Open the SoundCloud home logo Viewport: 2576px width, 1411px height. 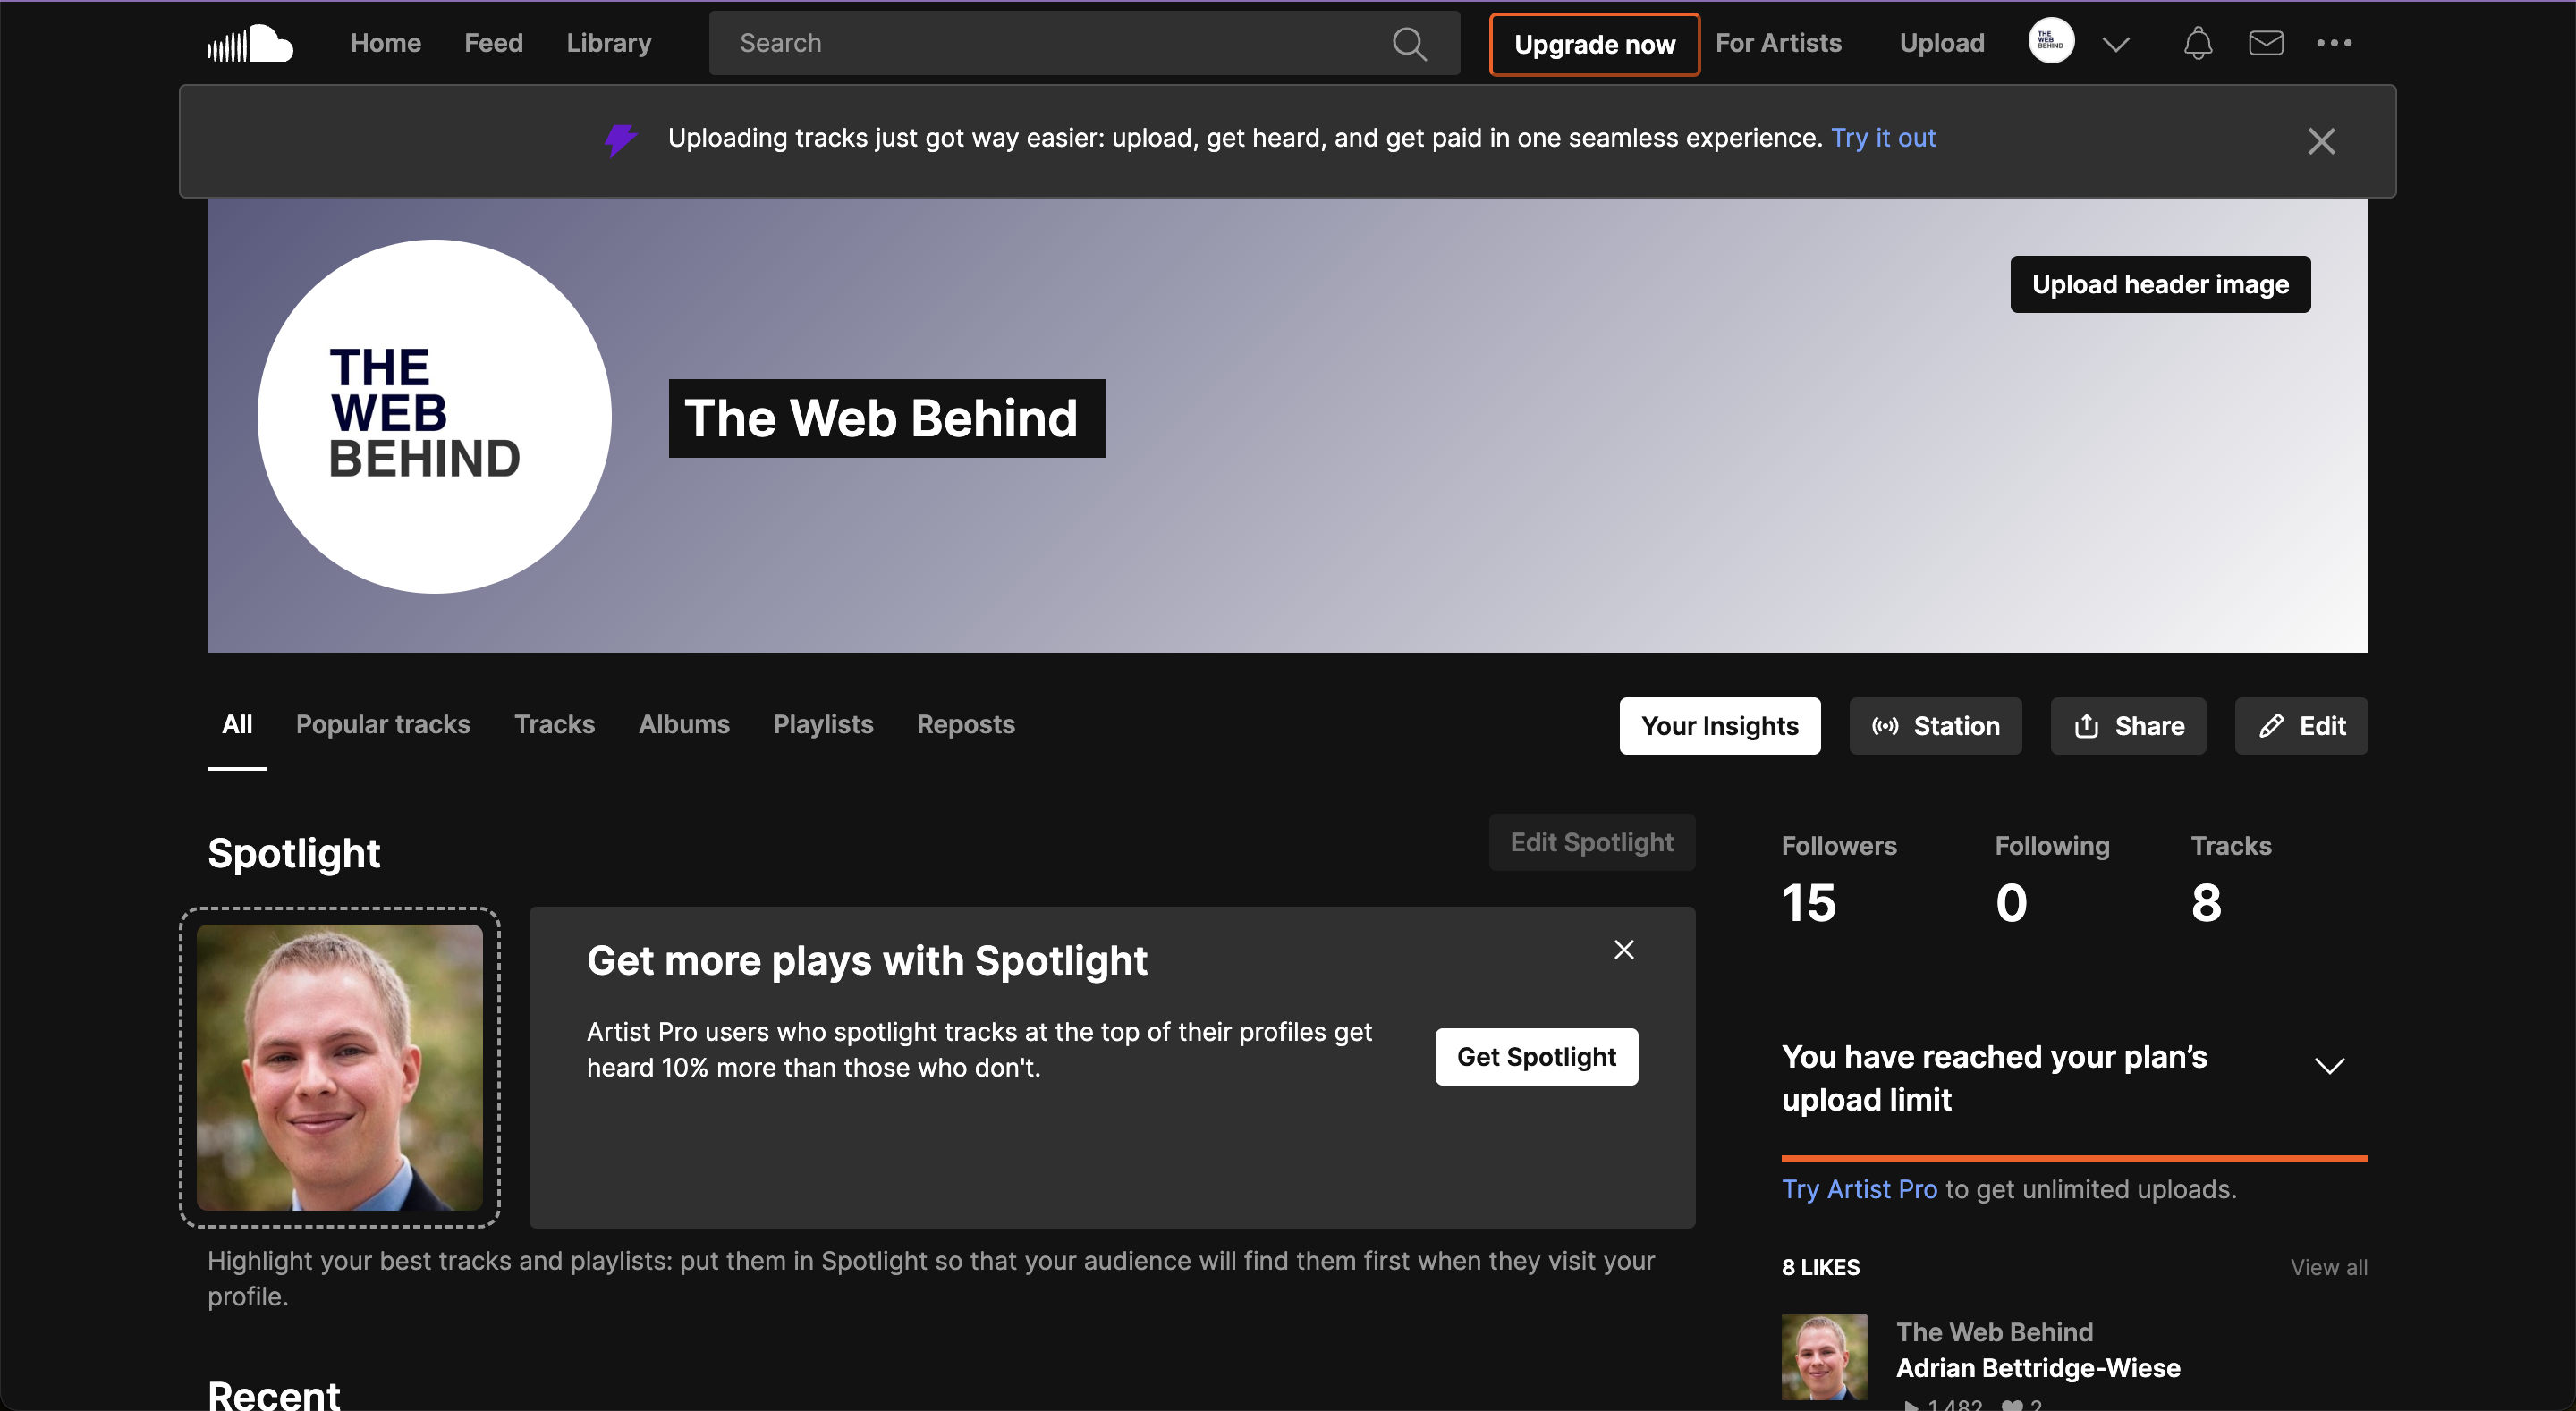pyautogui.click(x=249, y=42)
